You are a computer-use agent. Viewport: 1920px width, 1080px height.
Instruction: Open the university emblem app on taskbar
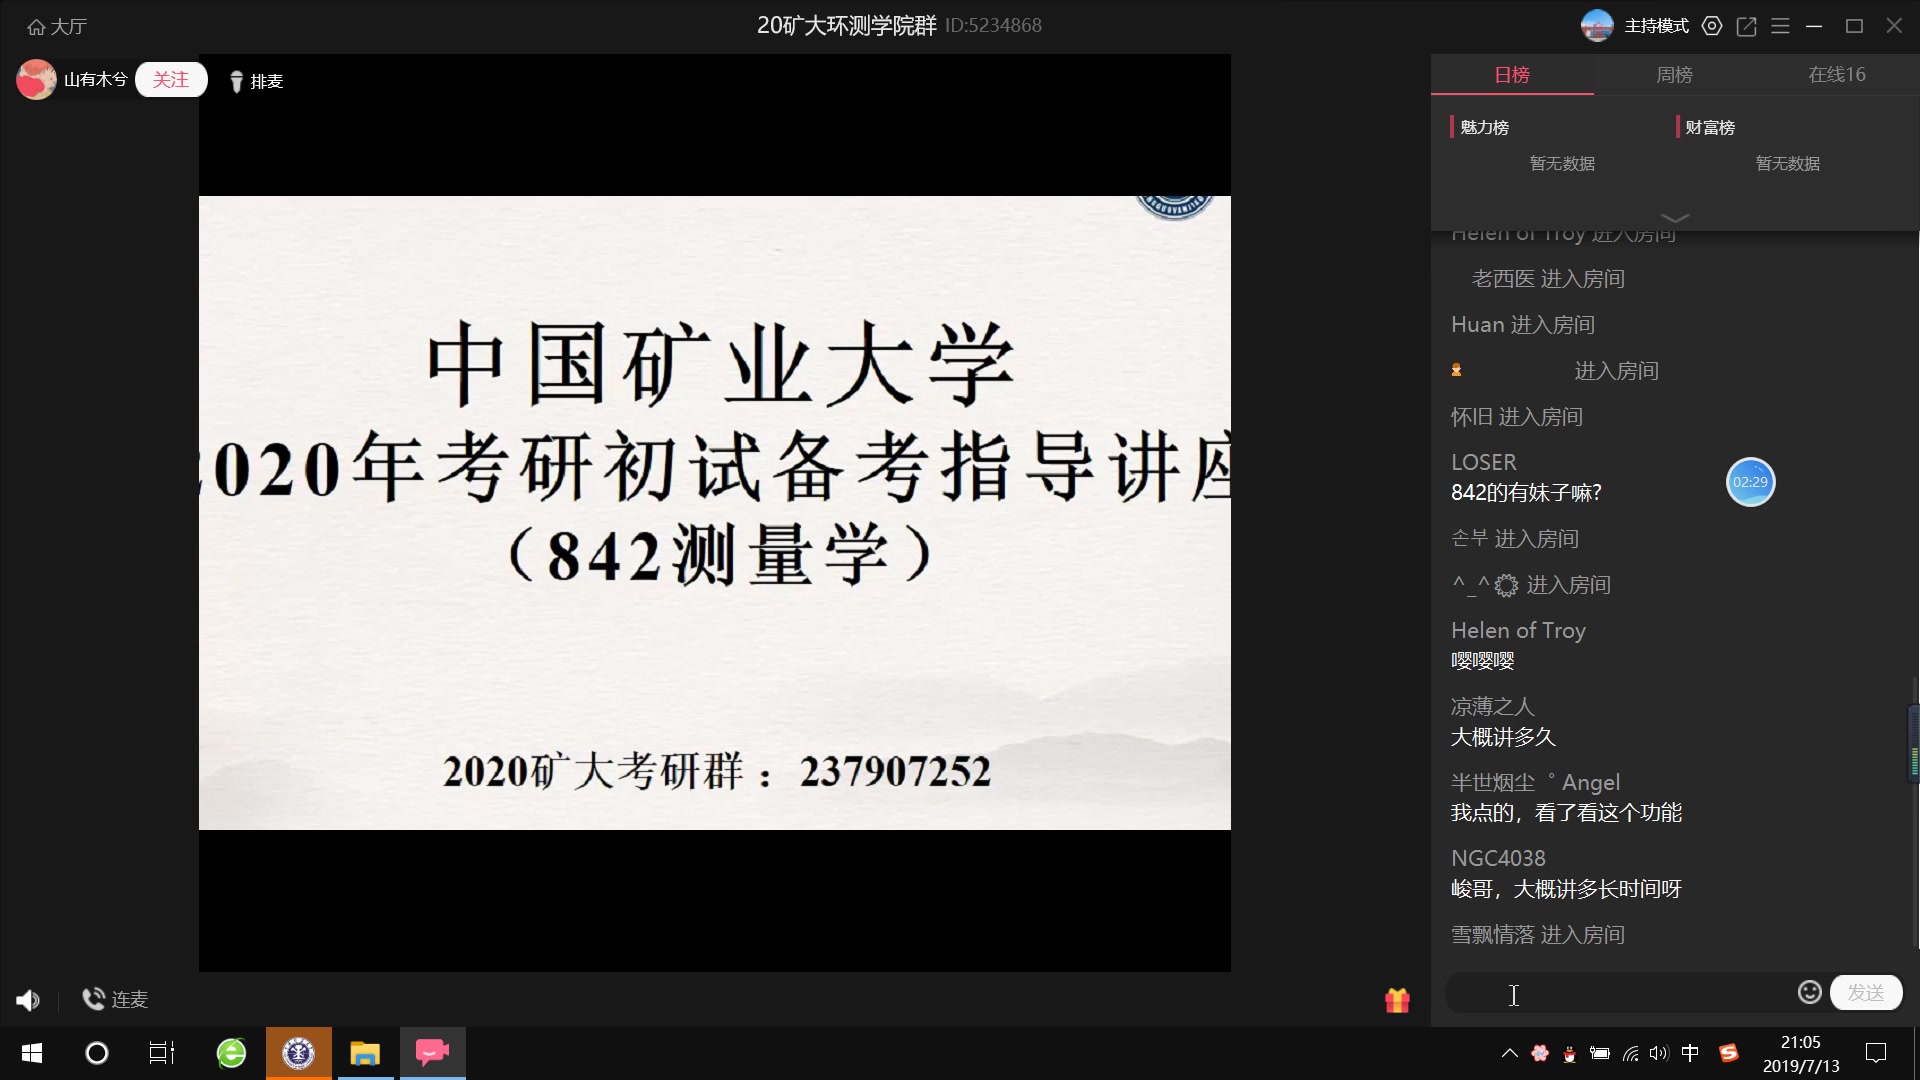[298, 1053]
